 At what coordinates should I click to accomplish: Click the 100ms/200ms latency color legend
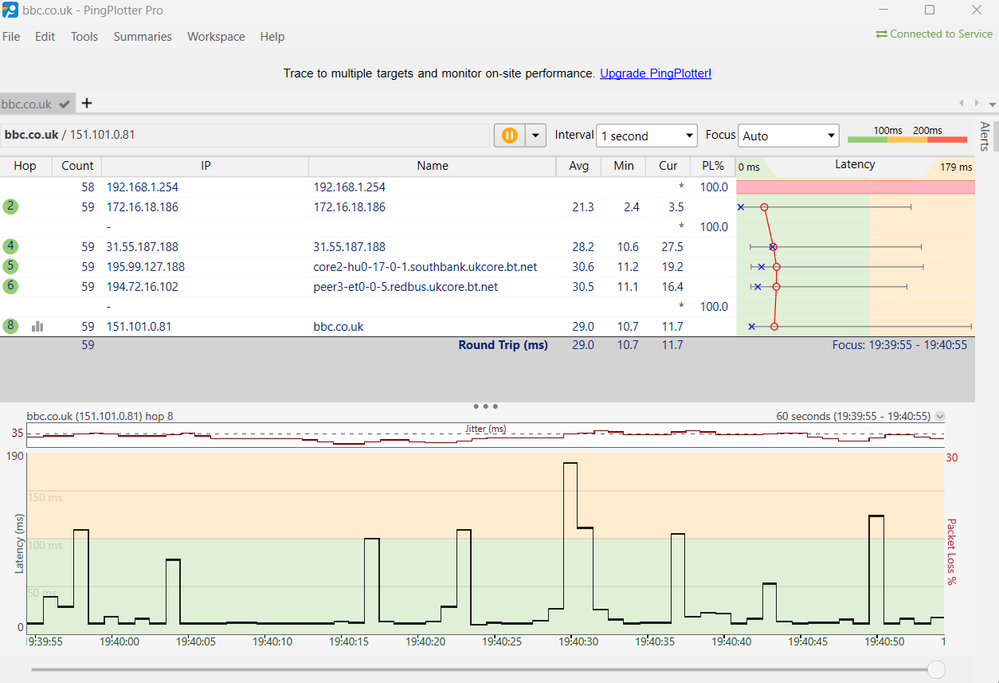click(x=907, y=135)
